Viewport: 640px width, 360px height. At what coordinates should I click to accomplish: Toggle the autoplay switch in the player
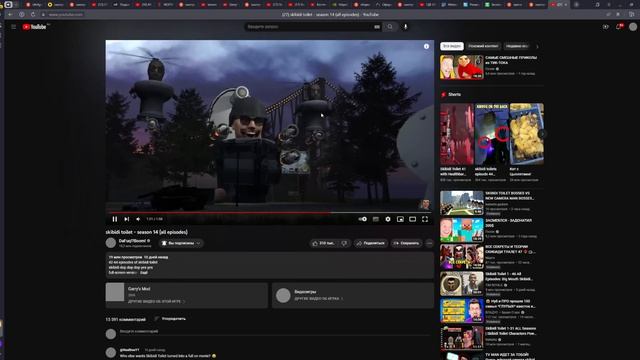(362, 219)
